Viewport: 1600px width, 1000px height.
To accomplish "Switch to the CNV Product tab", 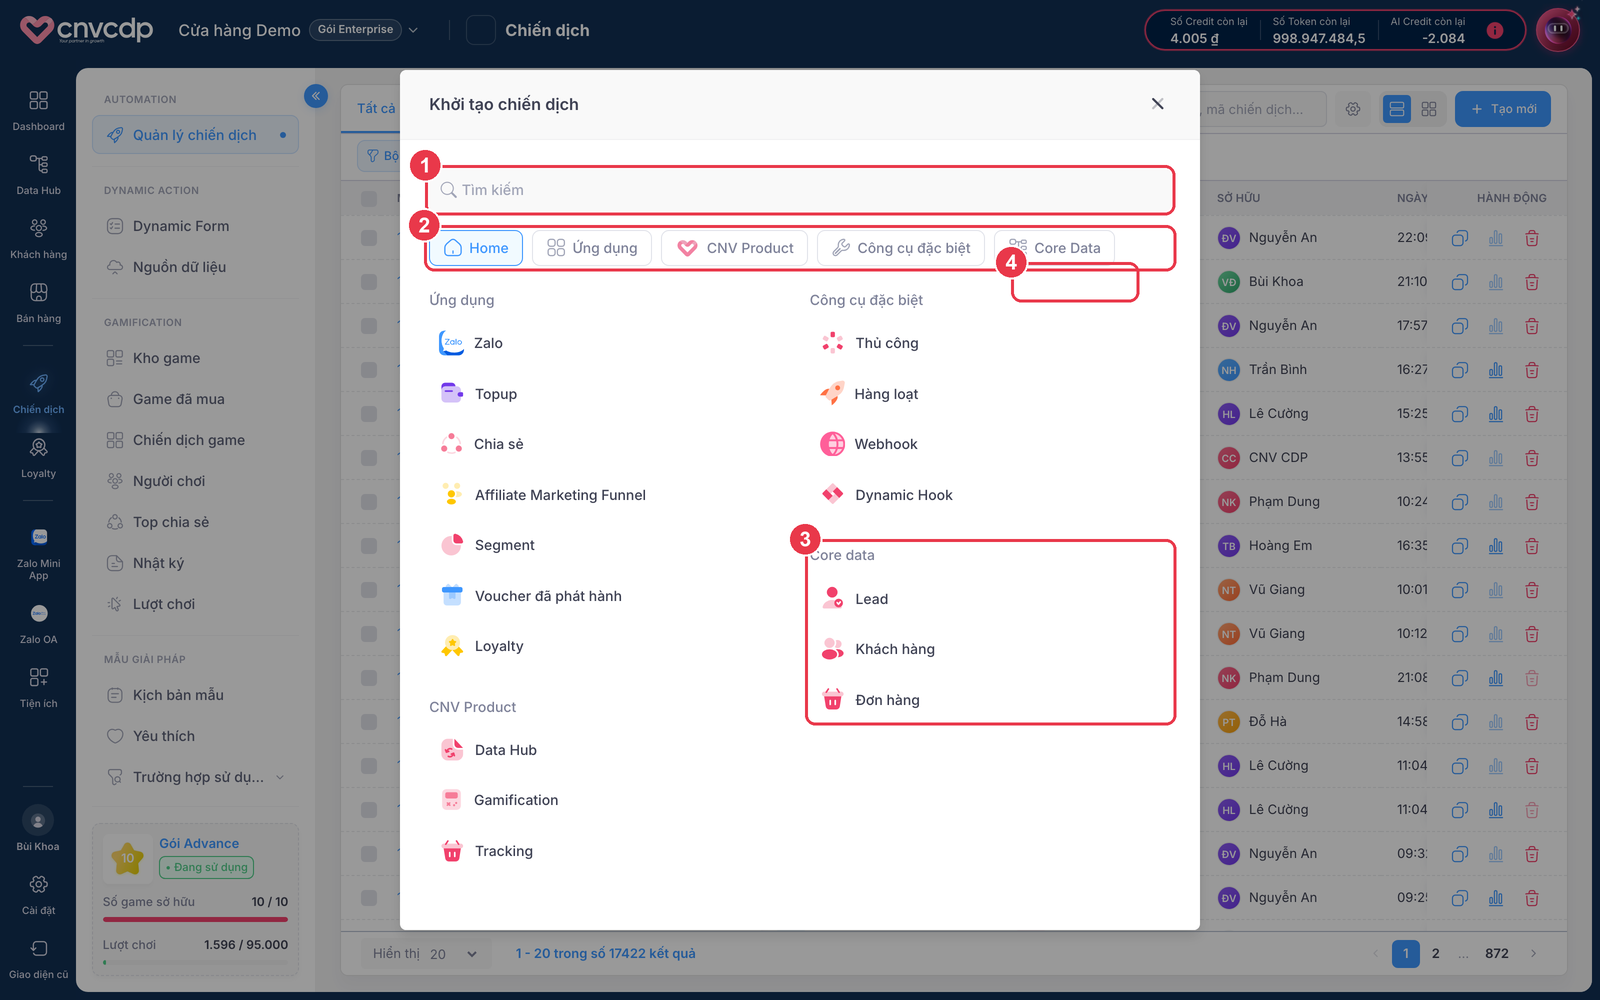I will (735, 248).
